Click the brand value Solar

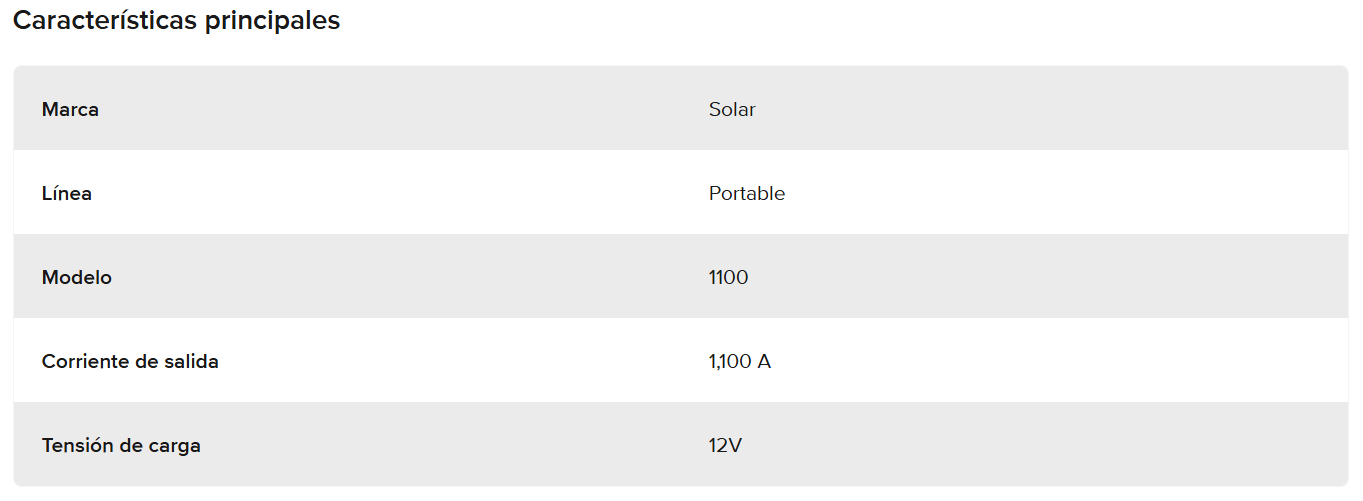click(x=732, y=109)
